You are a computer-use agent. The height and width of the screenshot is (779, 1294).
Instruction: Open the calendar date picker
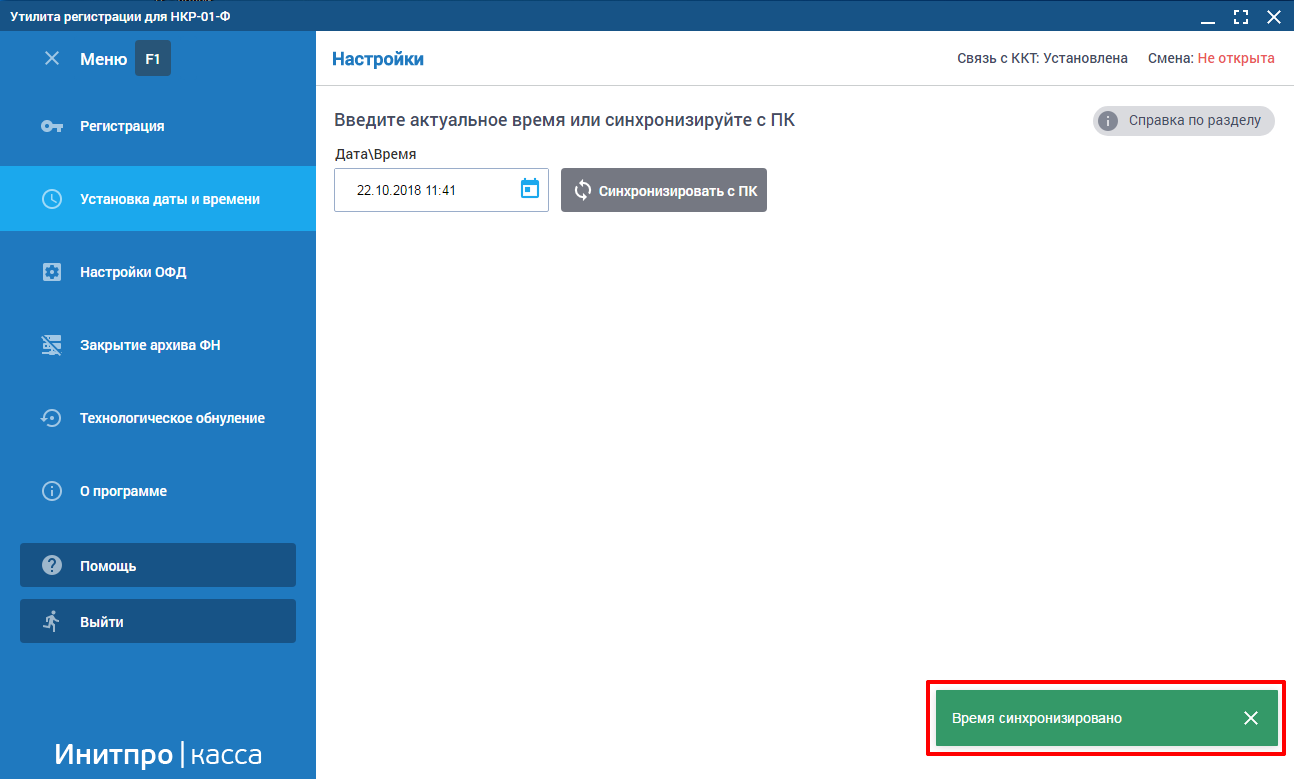pos(530,188)
